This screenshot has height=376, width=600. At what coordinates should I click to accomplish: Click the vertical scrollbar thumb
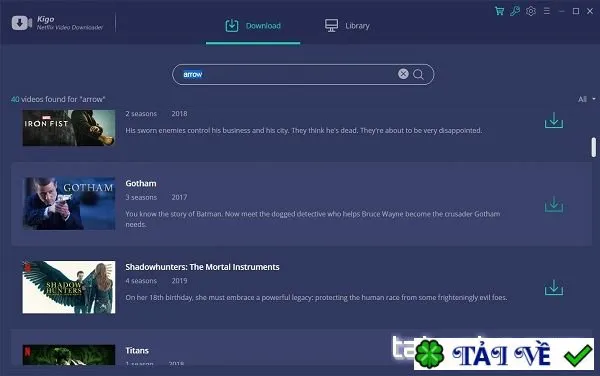tap(593, 147)
